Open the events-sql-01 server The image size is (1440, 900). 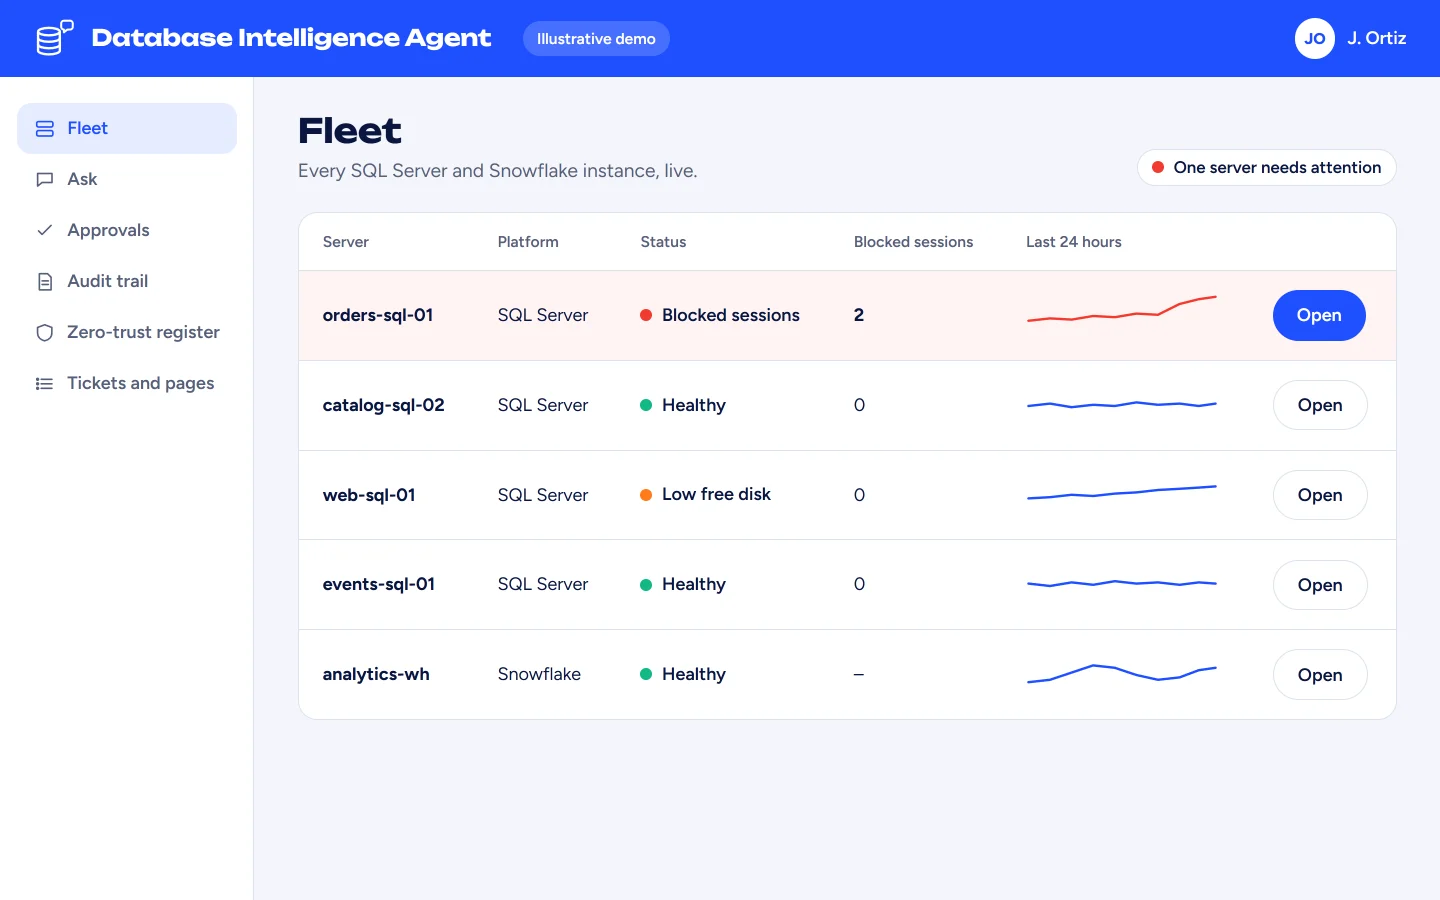point(1320,585)
